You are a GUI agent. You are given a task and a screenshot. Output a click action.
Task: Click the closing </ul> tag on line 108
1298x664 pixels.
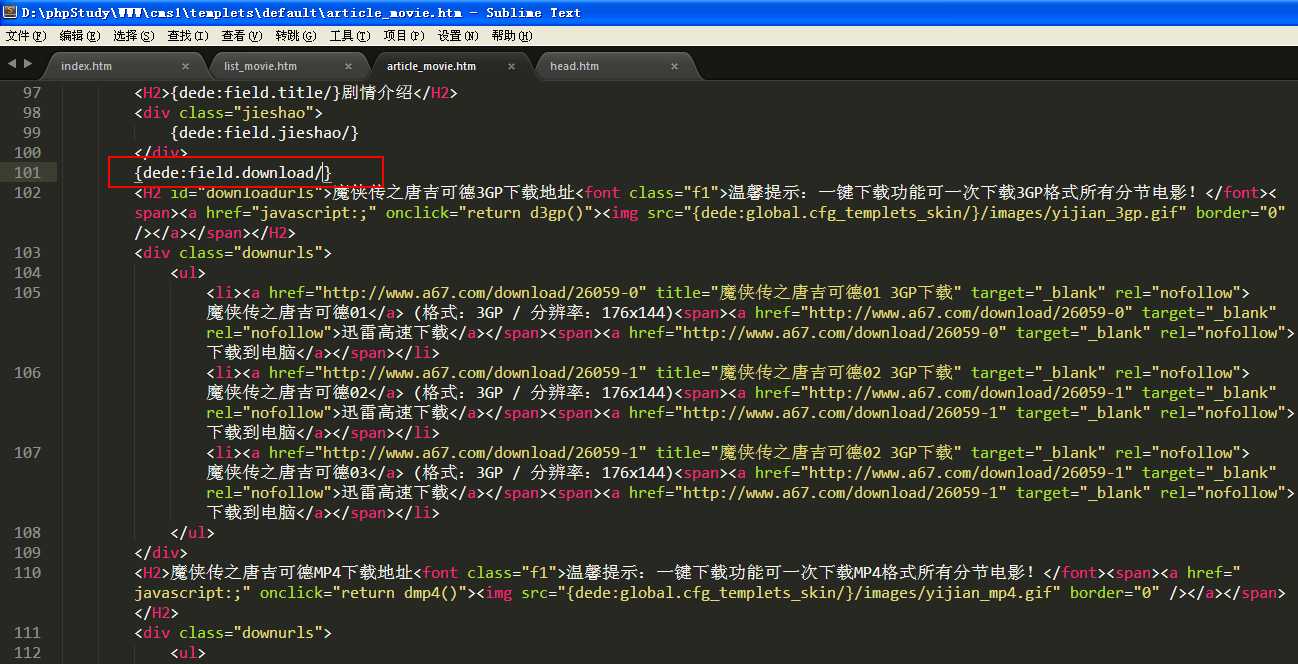pos(193,533)
